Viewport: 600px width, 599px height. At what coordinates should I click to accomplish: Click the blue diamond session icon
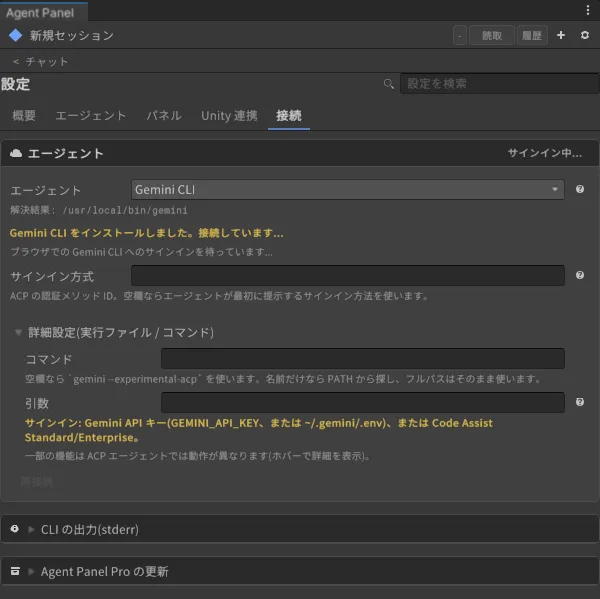16,35
